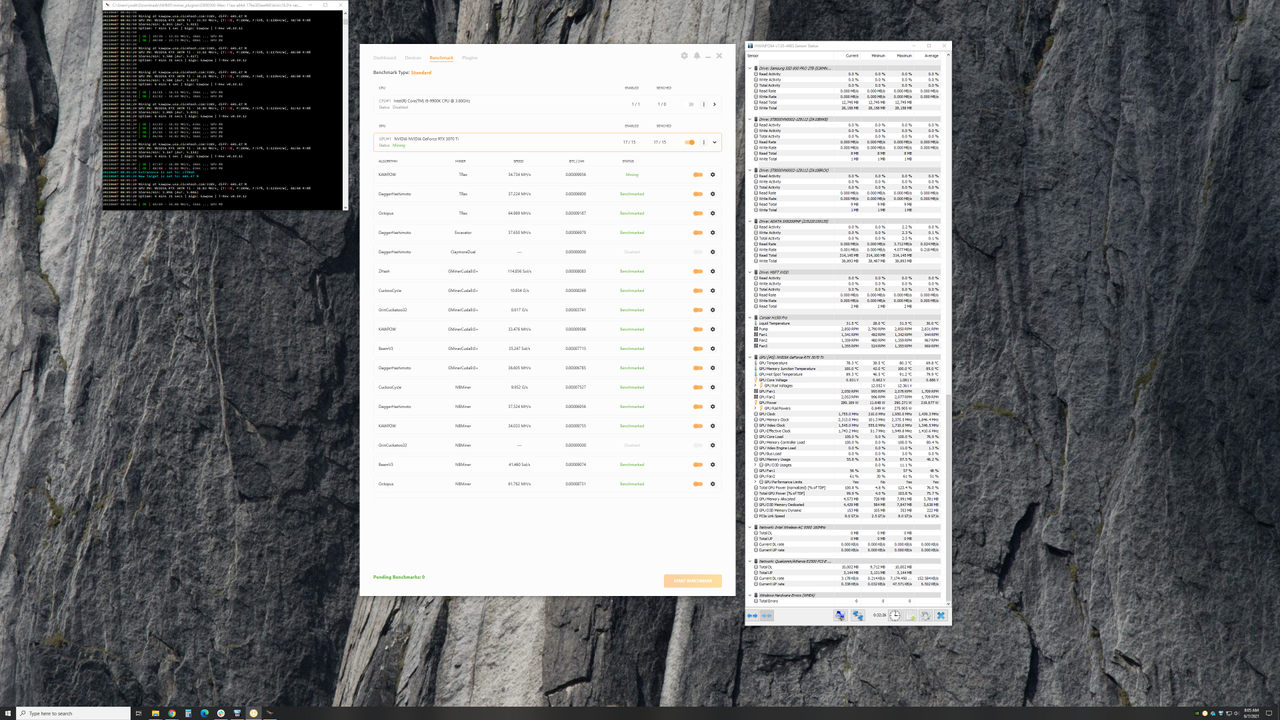This screenshot has width=1280, height=720.
Task: Expand GPU D3D Usages in HWiNFO
Action: 756,465
